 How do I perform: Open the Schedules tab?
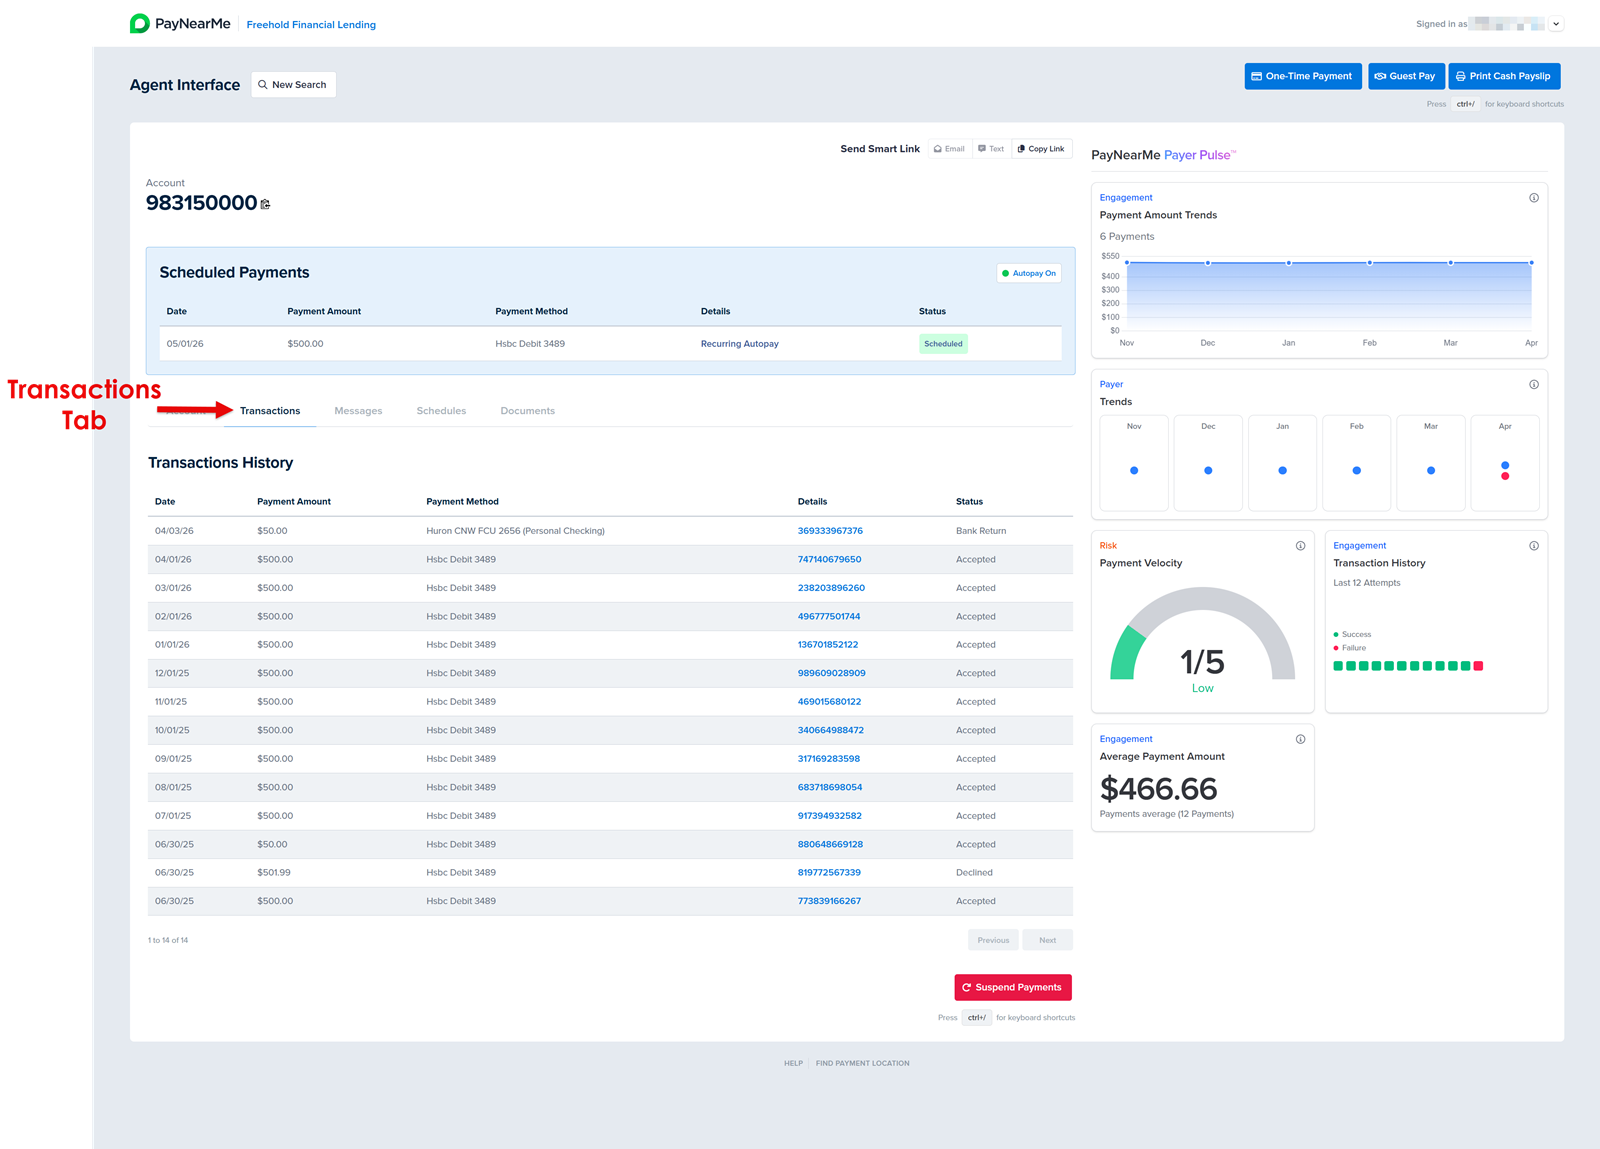point(441,411)
